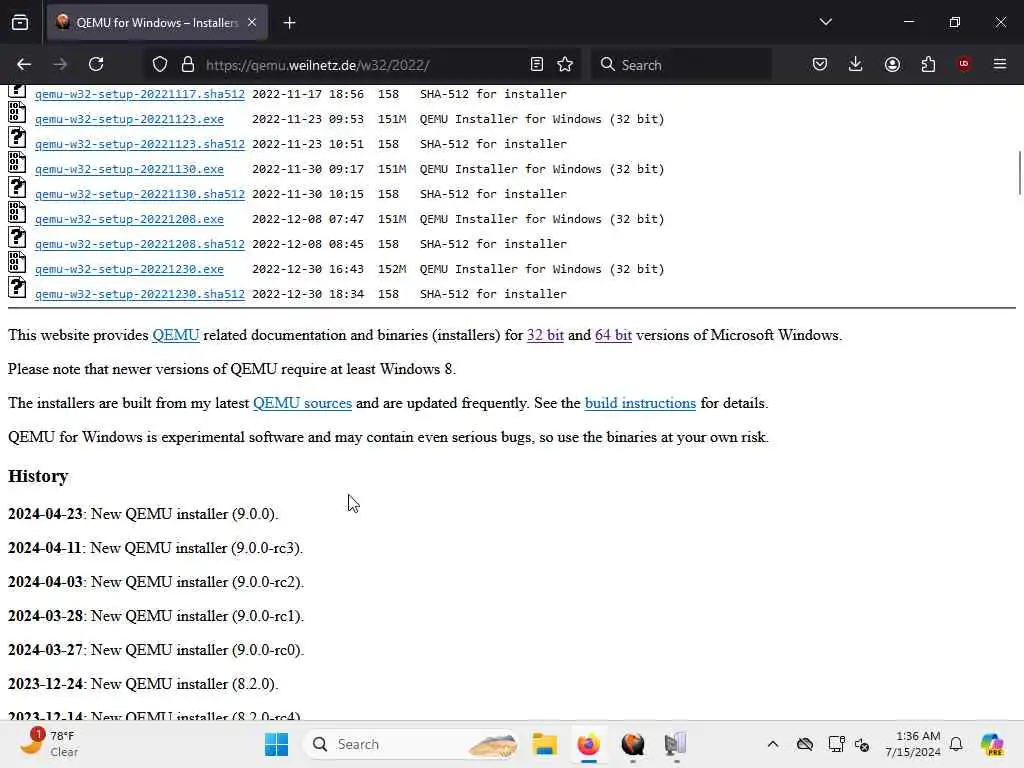Click the taskbar Search box
The image size is (1024, 768).
pyautogui.click(x=413, y=744)
